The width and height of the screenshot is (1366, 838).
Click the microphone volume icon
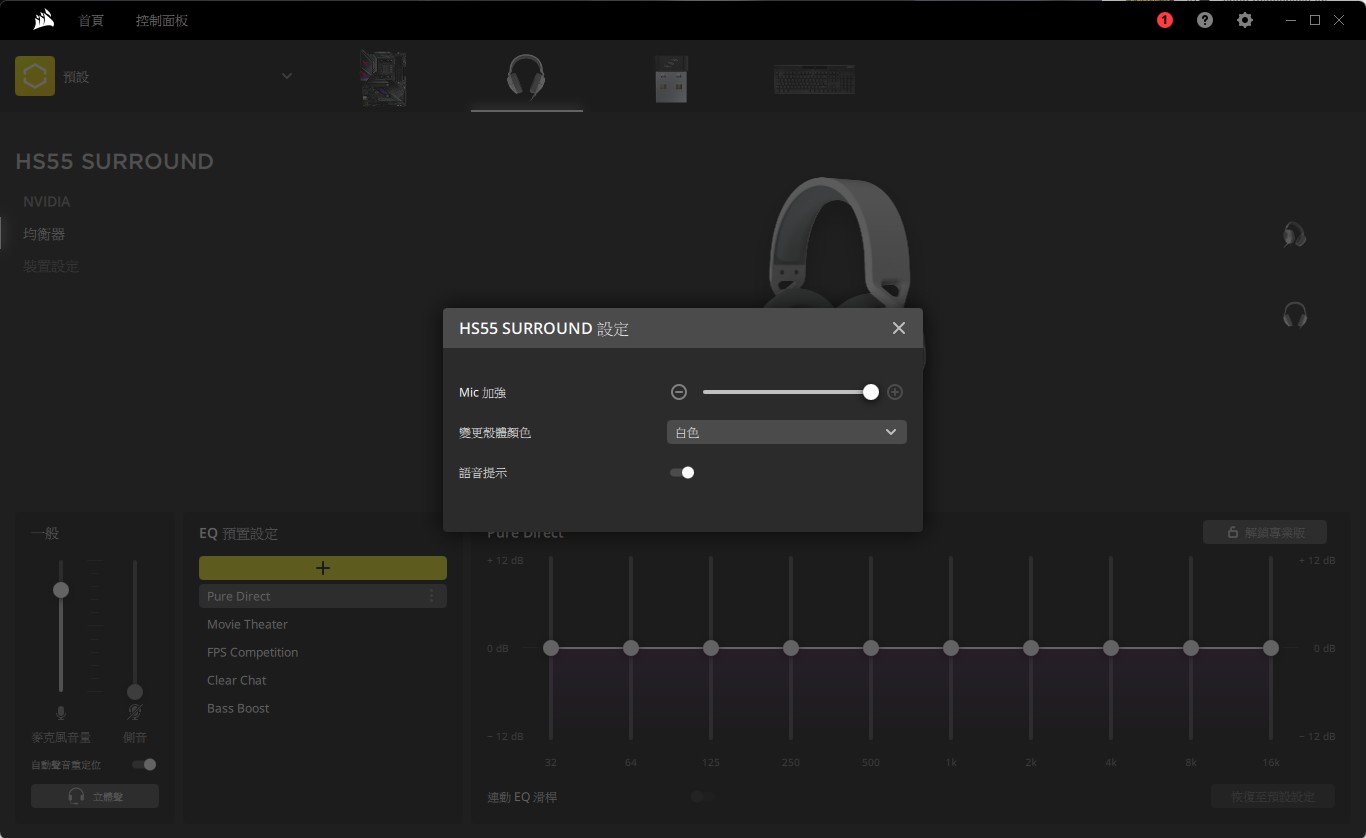[x=61, y=713]
